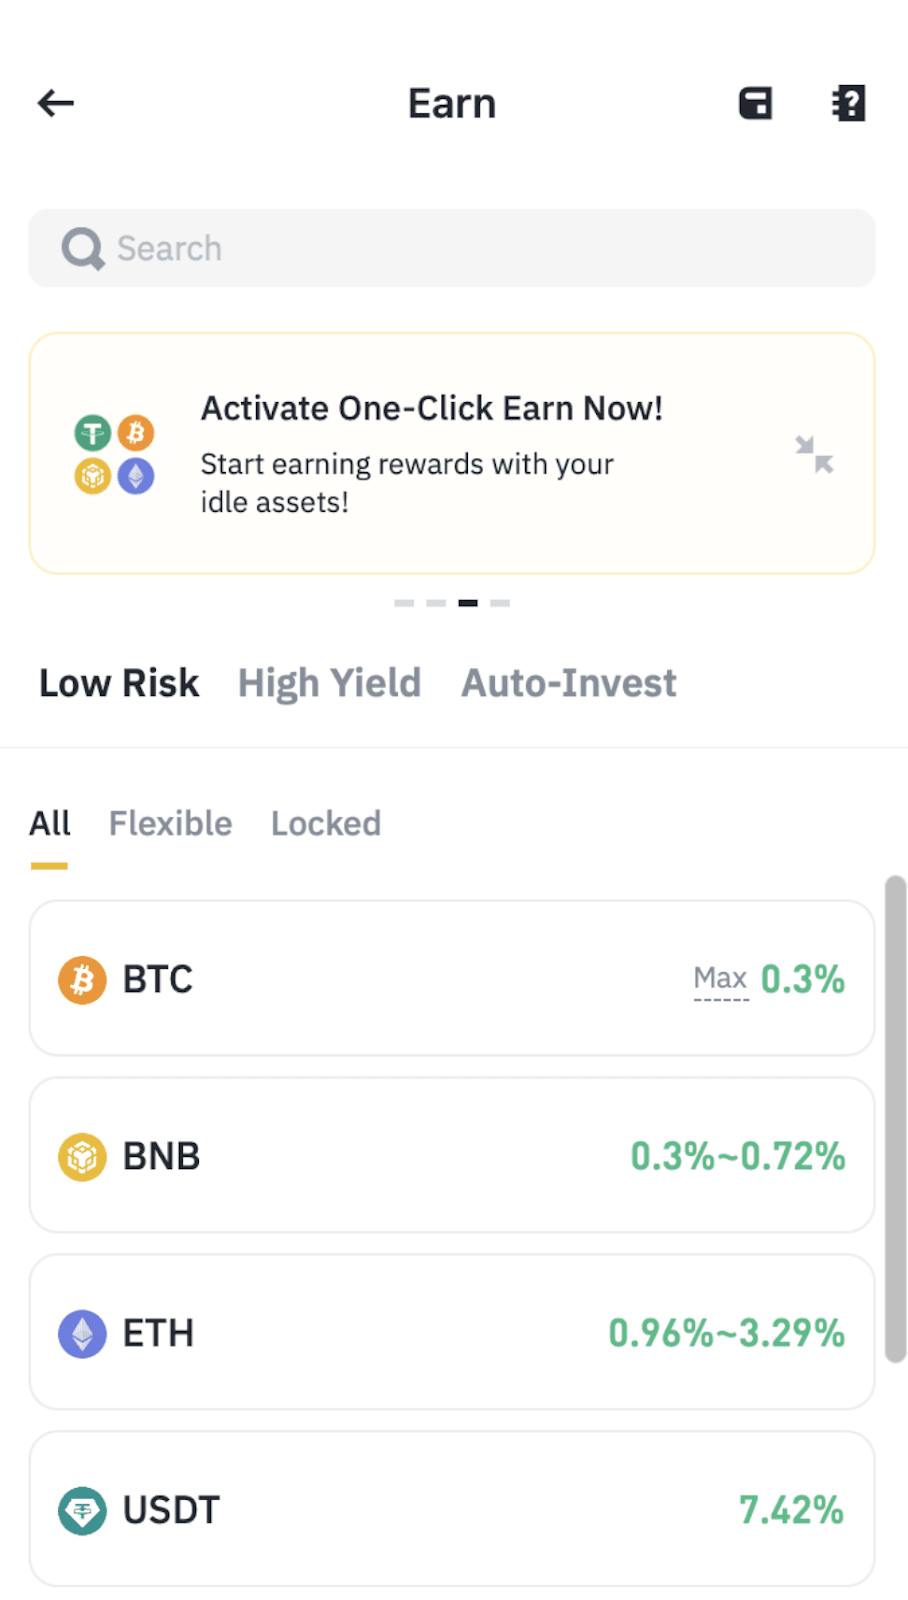Image resolution: width=908 pixels, height=1600 pixels.
Task: Switch to the High Yield tab
Action: (x=329, y=684)
